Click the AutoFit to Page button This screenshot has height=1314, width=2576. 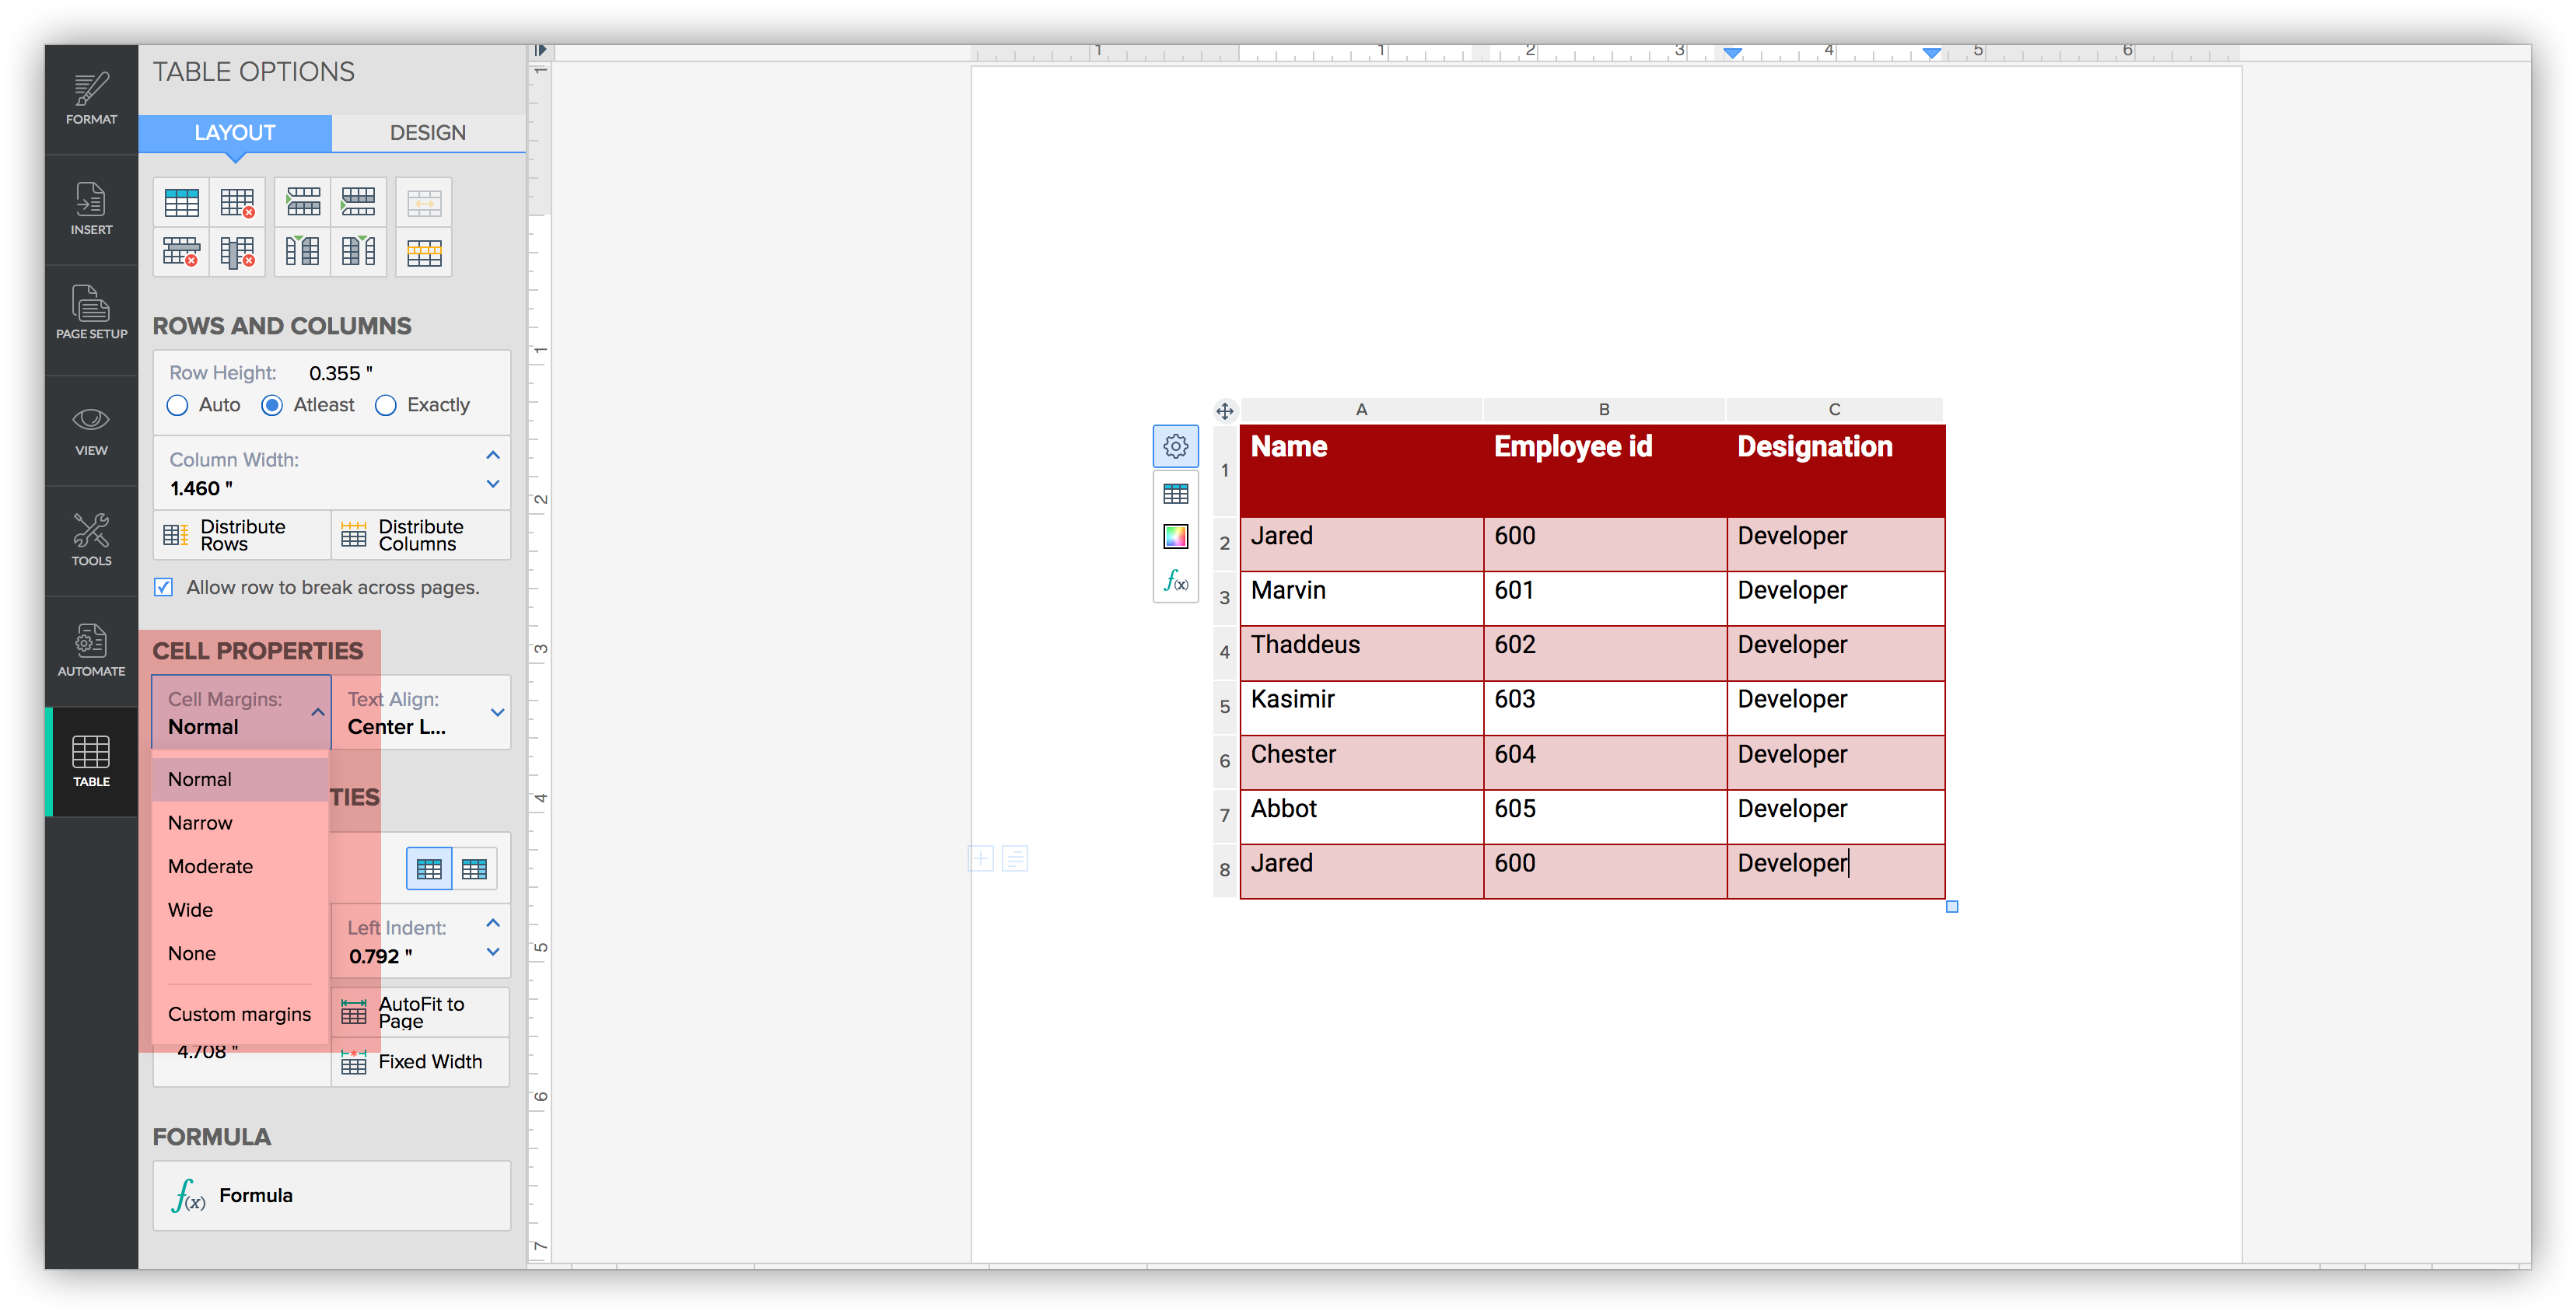point(421,1012)
